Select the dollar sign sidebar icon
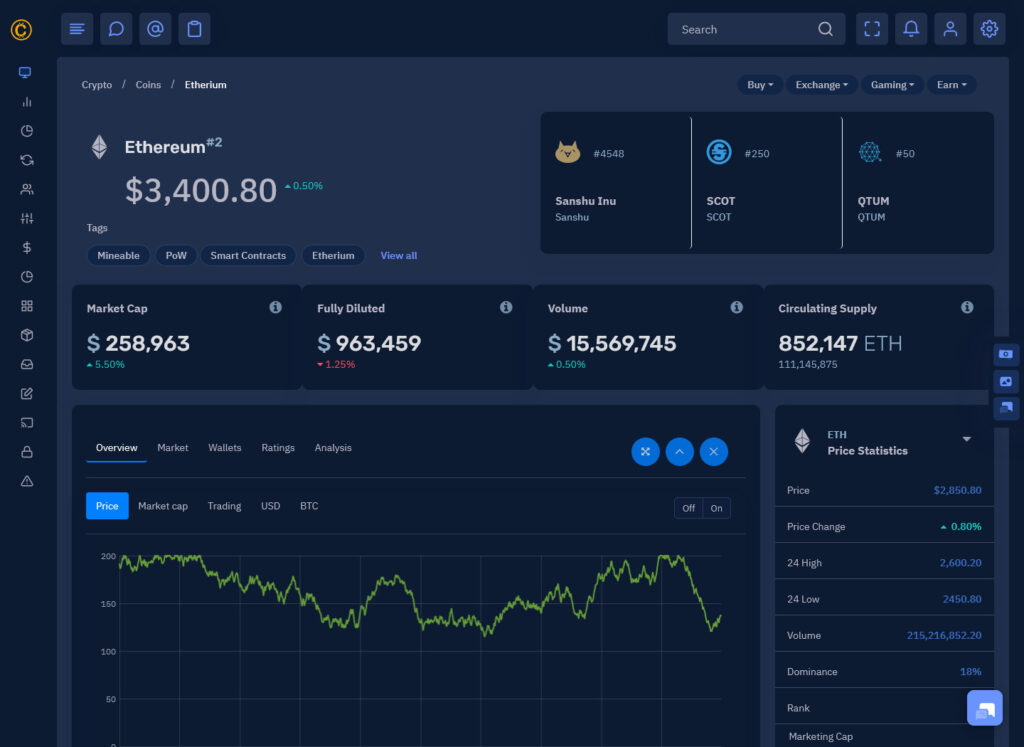Image resolution: width=1024 pixels, height=747 pixels. point(27,247)
